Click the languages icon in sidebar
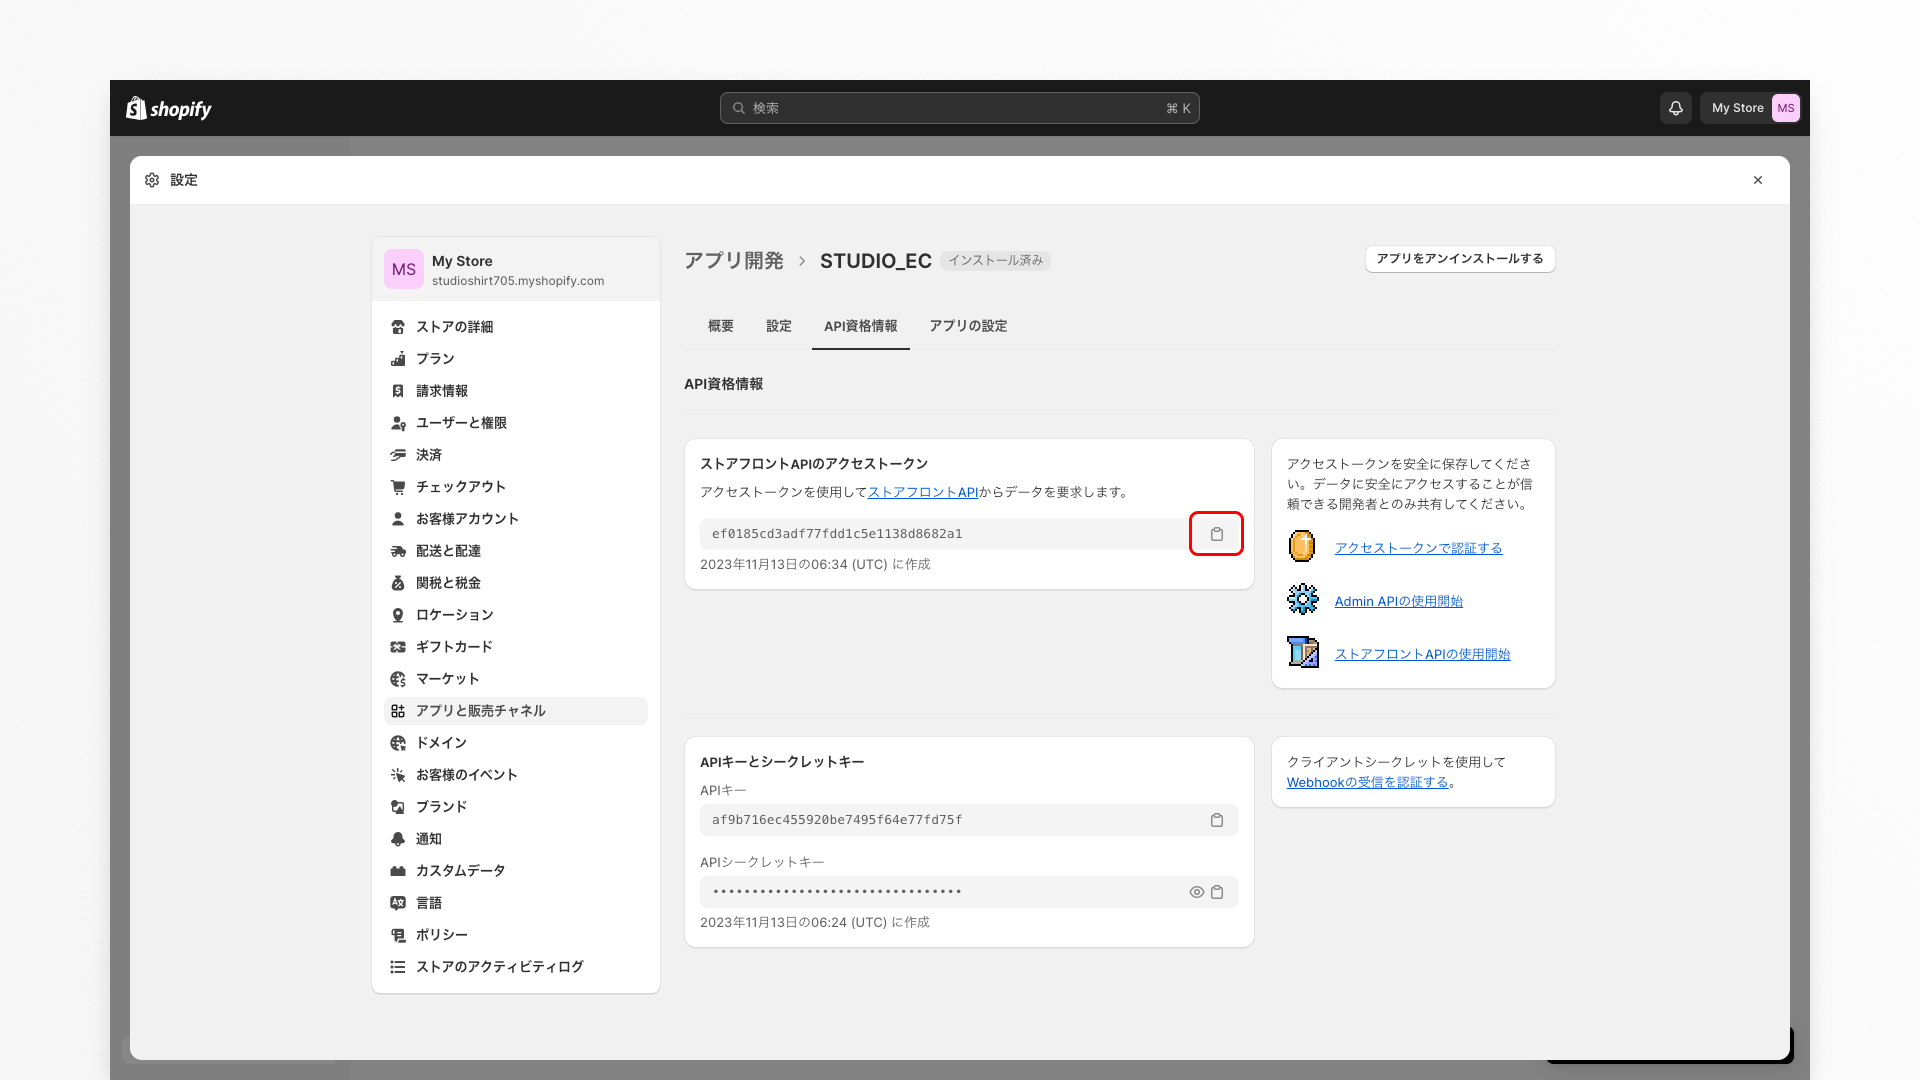 pyautogui.click(x=398, y=903)
